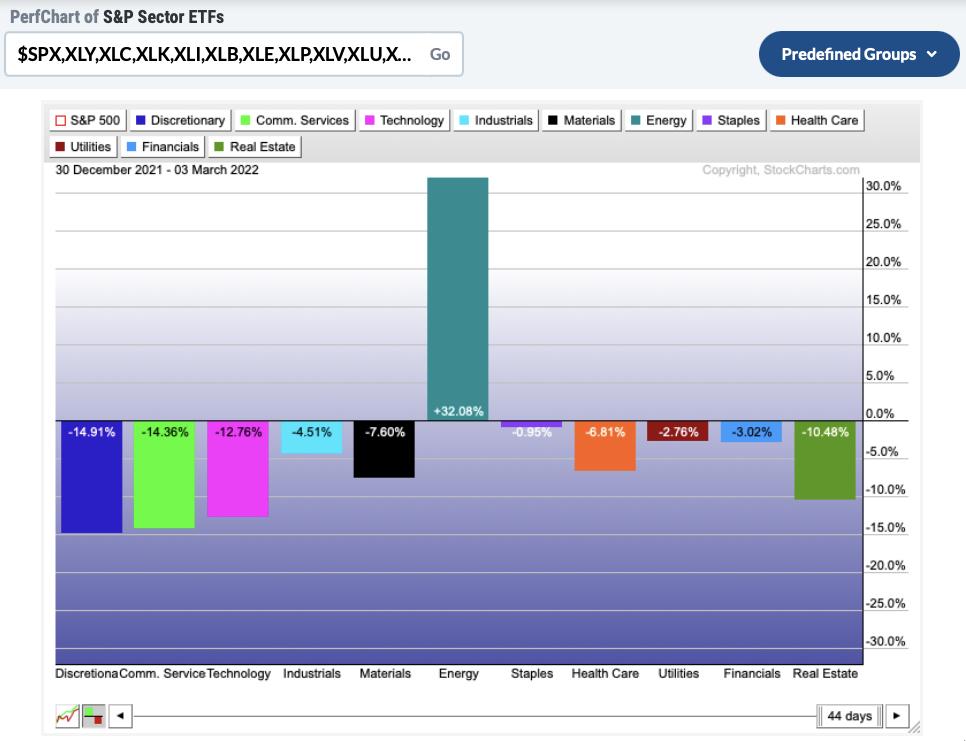Select the Health Care legend item

click(816, 120)
